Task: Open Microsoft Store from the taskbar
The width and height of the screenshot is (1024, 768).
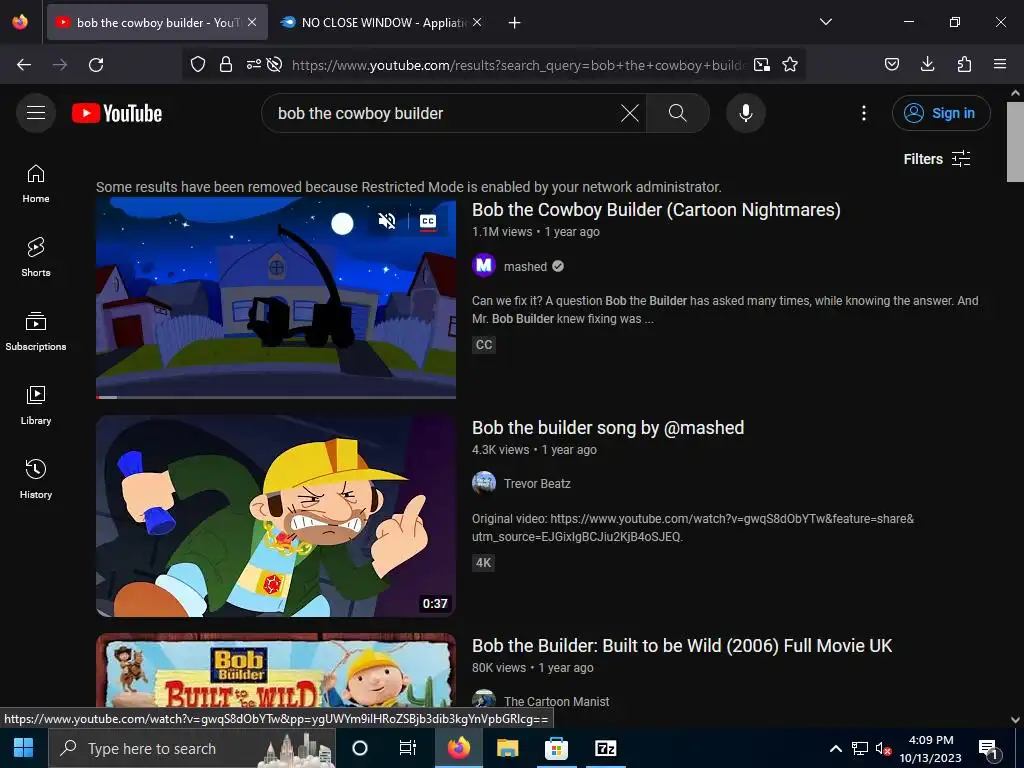Action: (556, 748)
